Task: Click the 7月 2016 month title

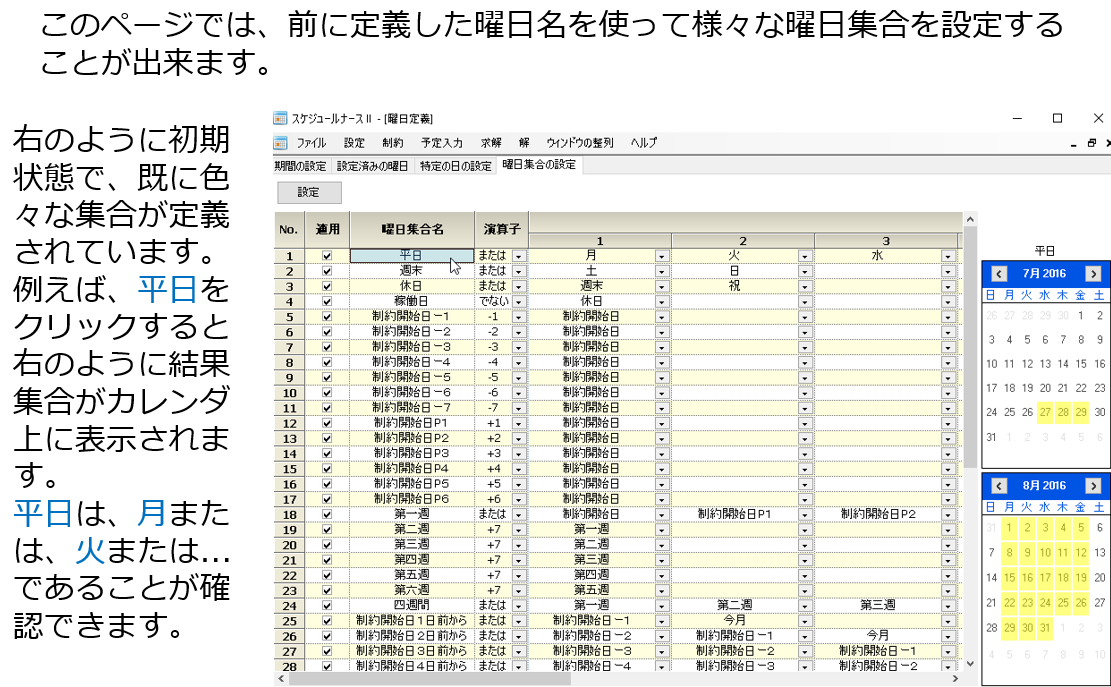Action: (1044, 273)
